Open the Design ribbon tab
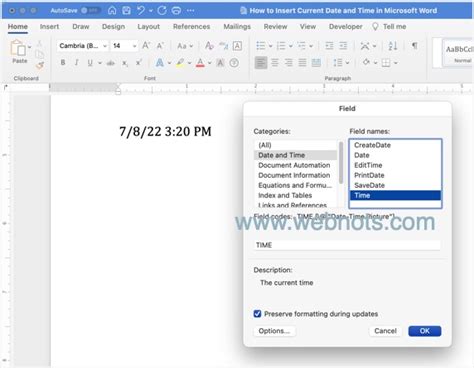 tap(113, 27)
